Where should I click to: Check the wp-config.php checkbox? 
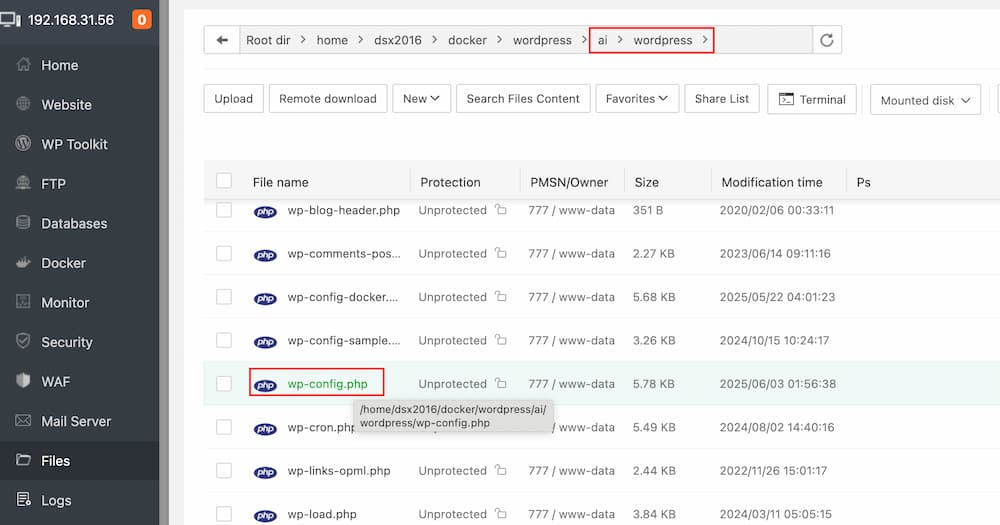click(224, 383)
